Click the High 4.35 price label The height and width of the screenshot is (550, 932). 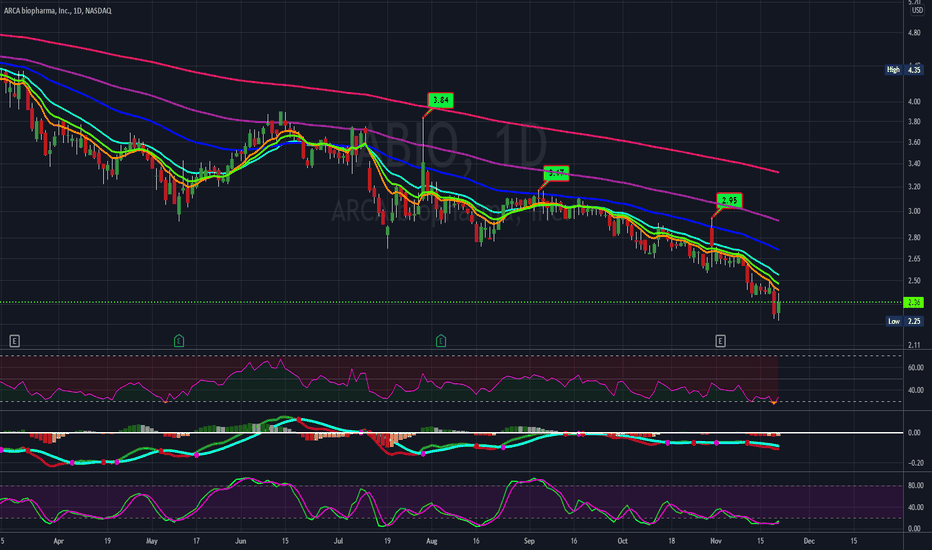[904, 70]
